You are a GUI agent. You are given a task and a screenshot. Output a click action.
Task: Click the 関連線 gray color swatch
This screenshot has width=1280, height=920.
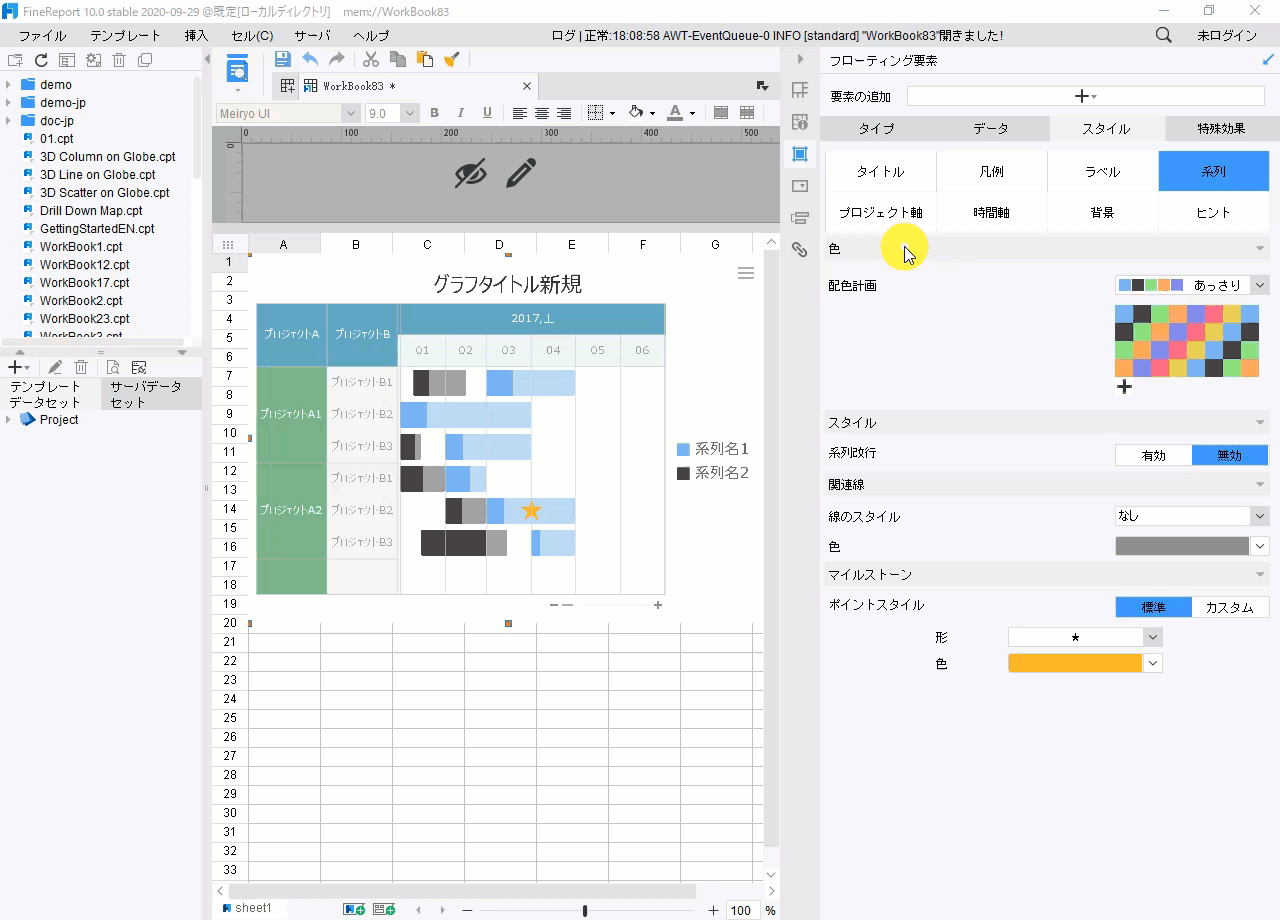pos(1182,546)
